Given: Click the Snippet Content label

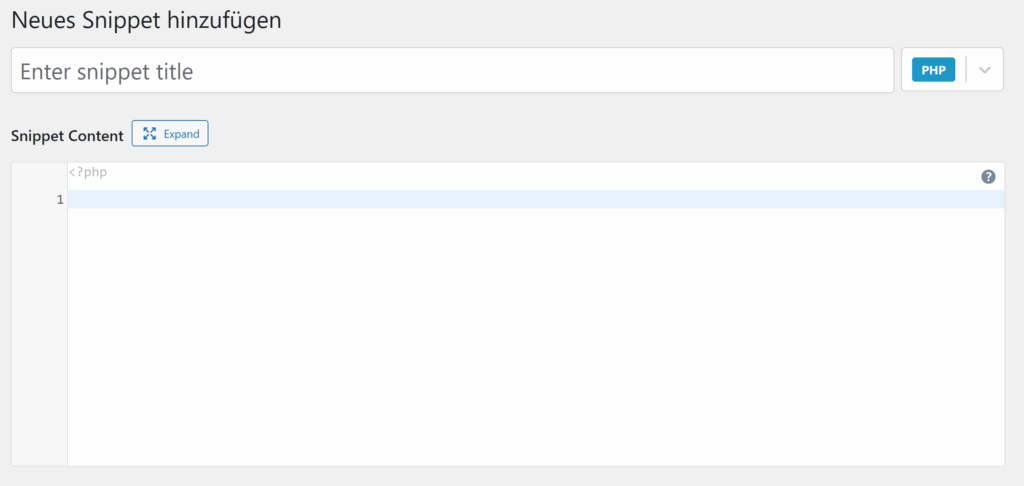Looking at the screenshot, I should [67, 135].
